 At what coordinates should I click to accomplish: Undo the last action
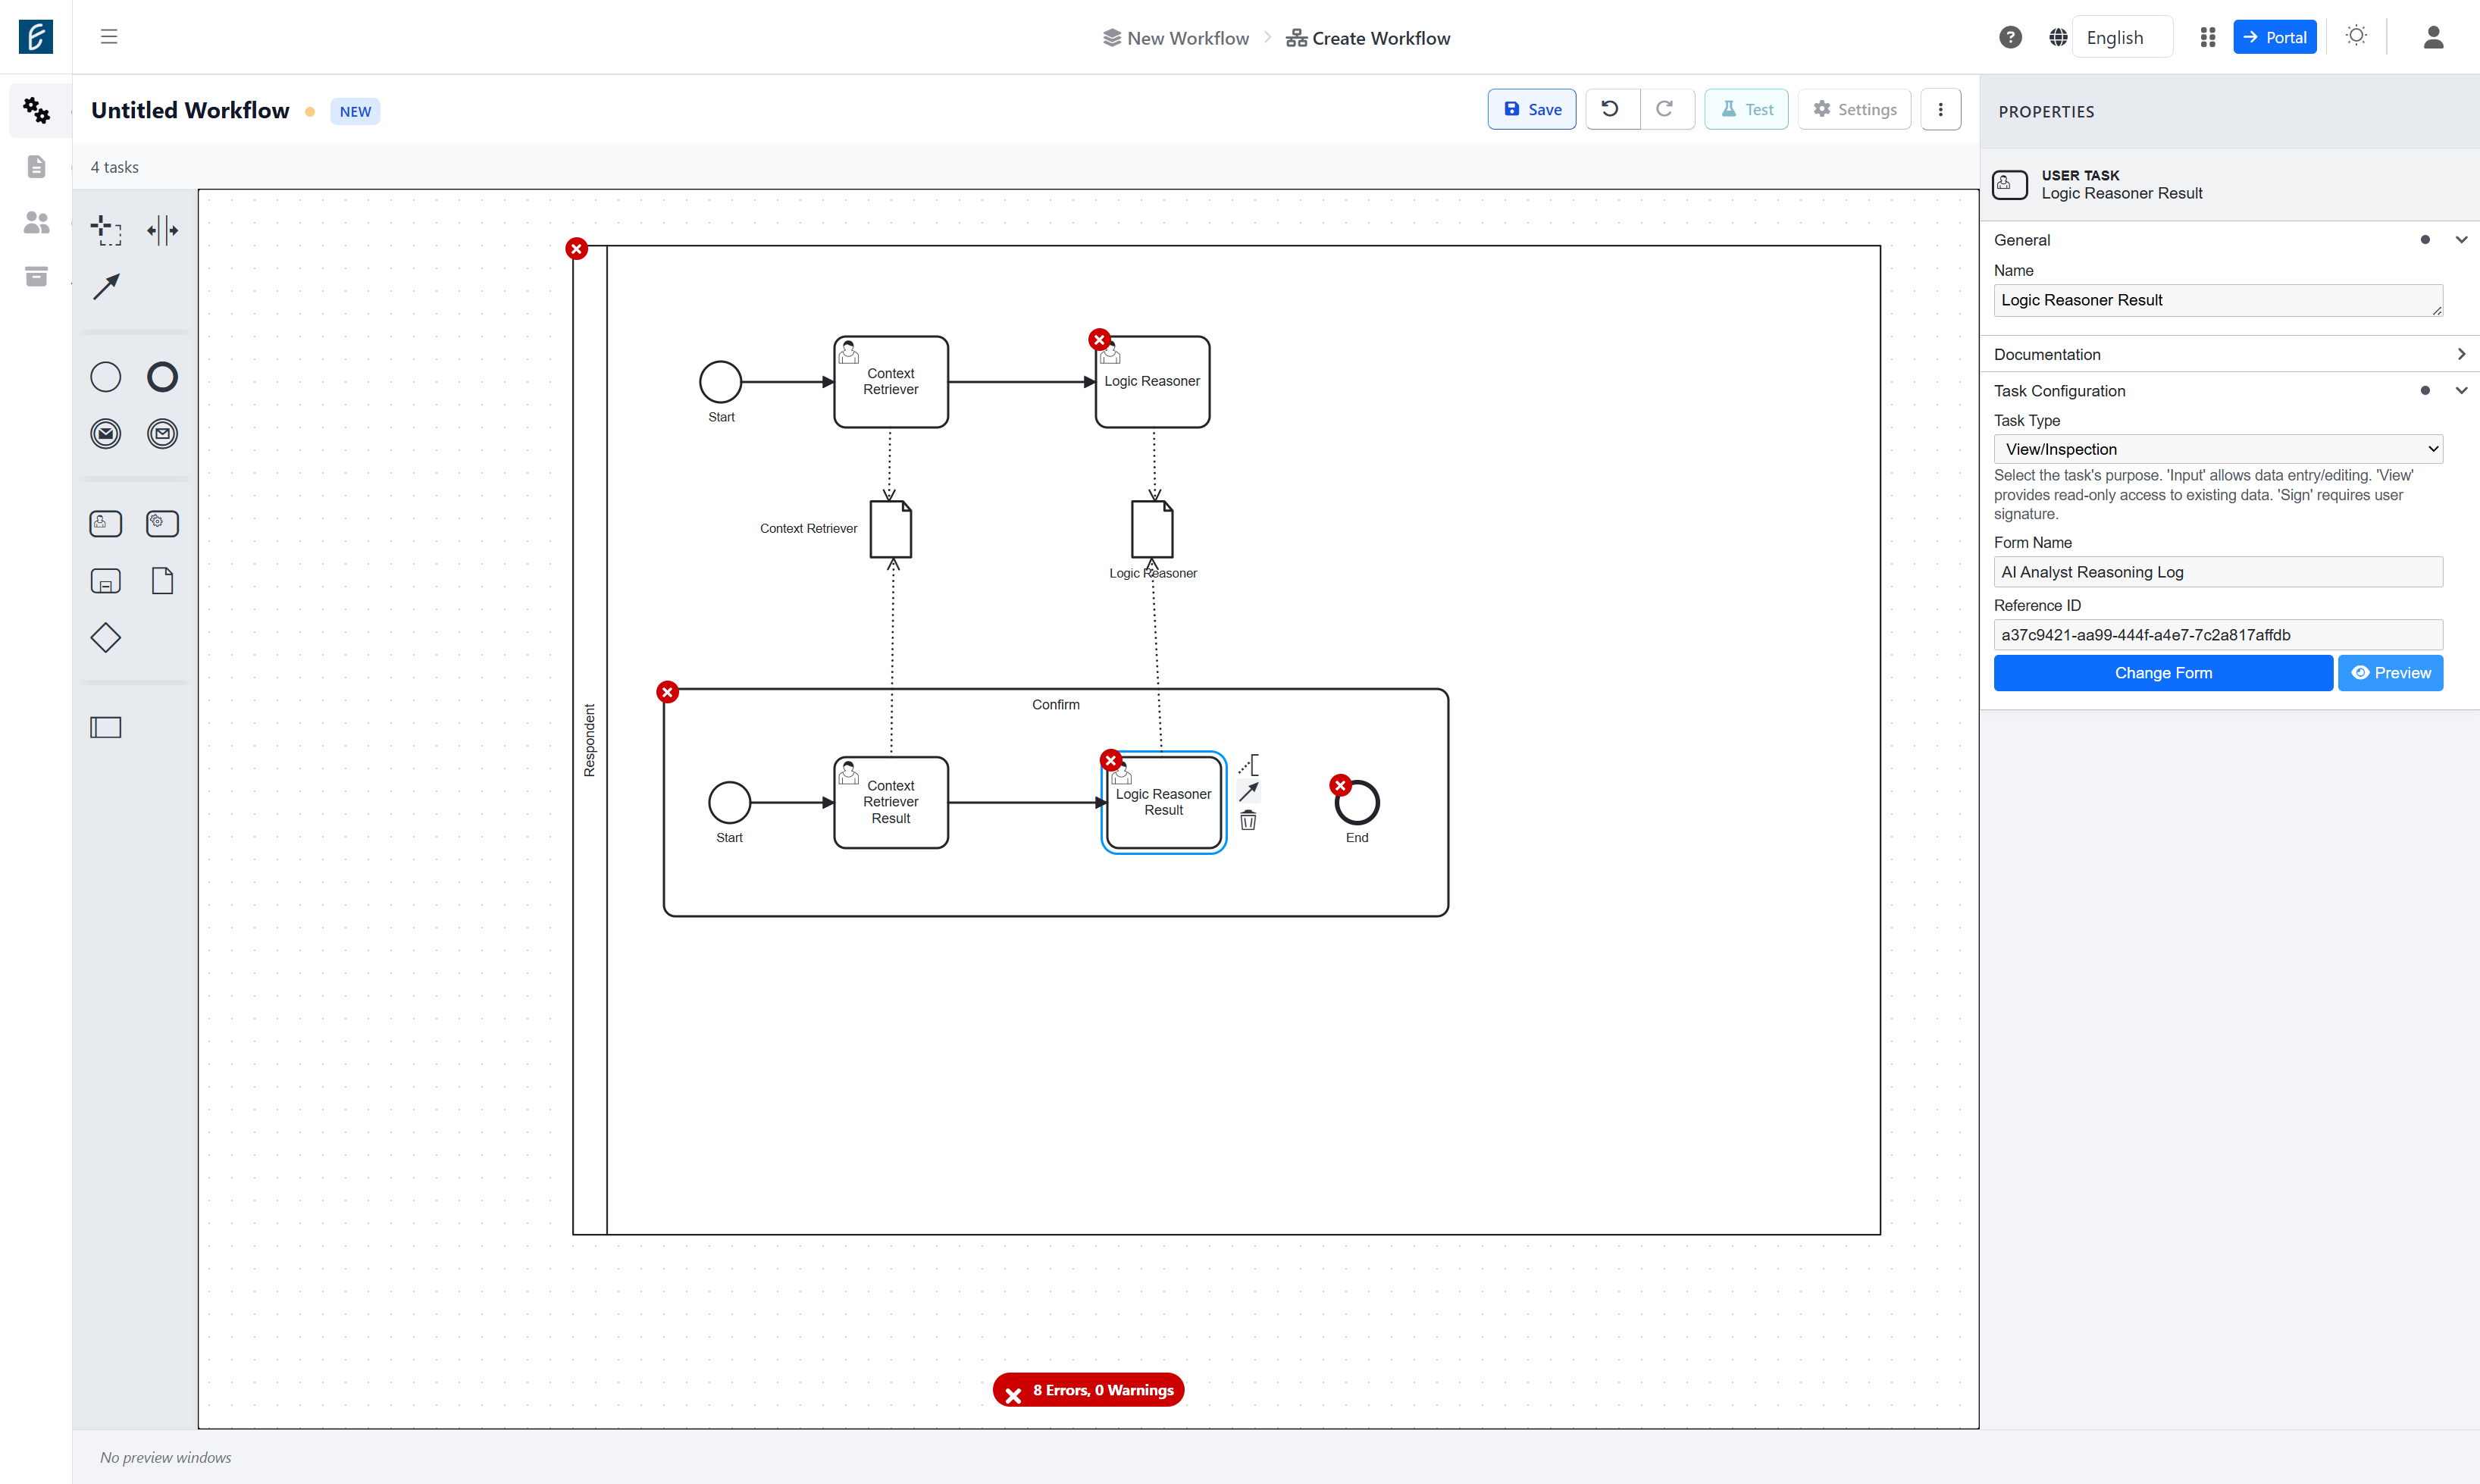(x=1610, y=109)
